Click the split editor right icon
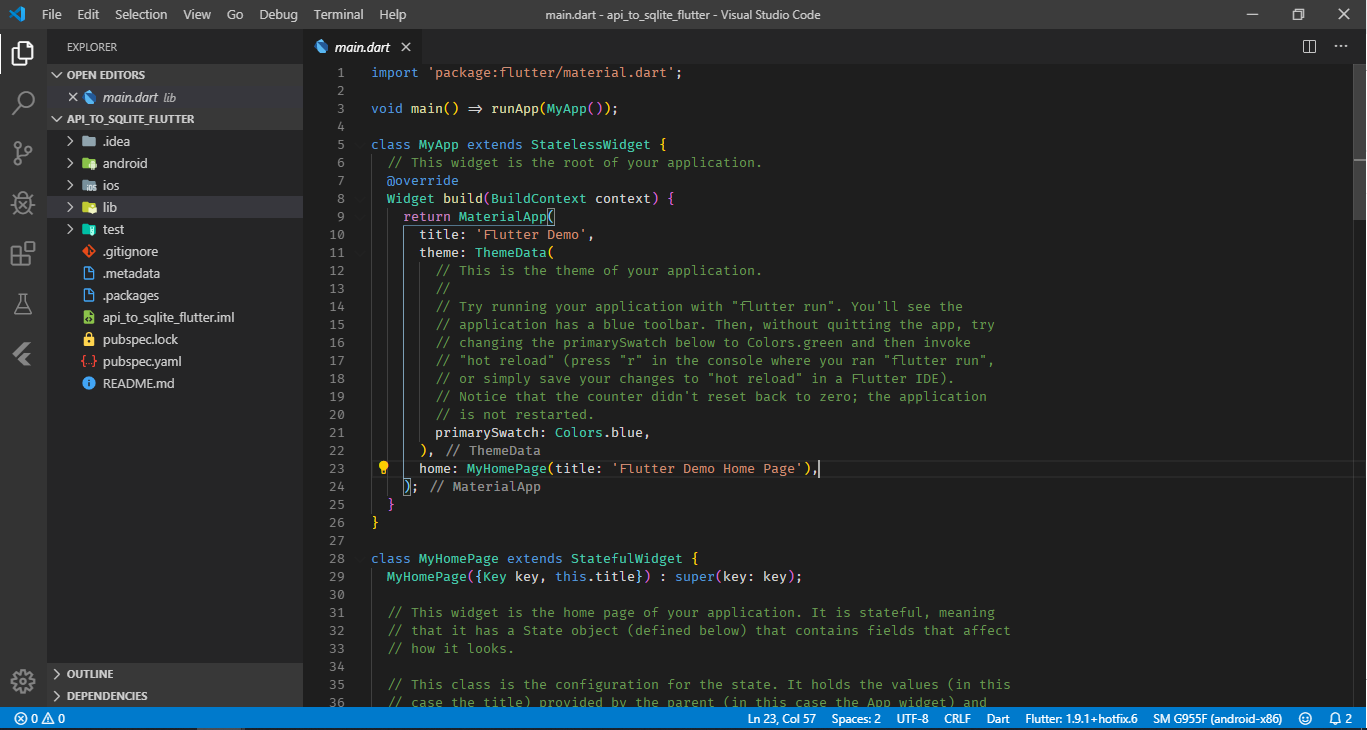The height and width of the screenshot is (730, 1367). (1309, 47)
